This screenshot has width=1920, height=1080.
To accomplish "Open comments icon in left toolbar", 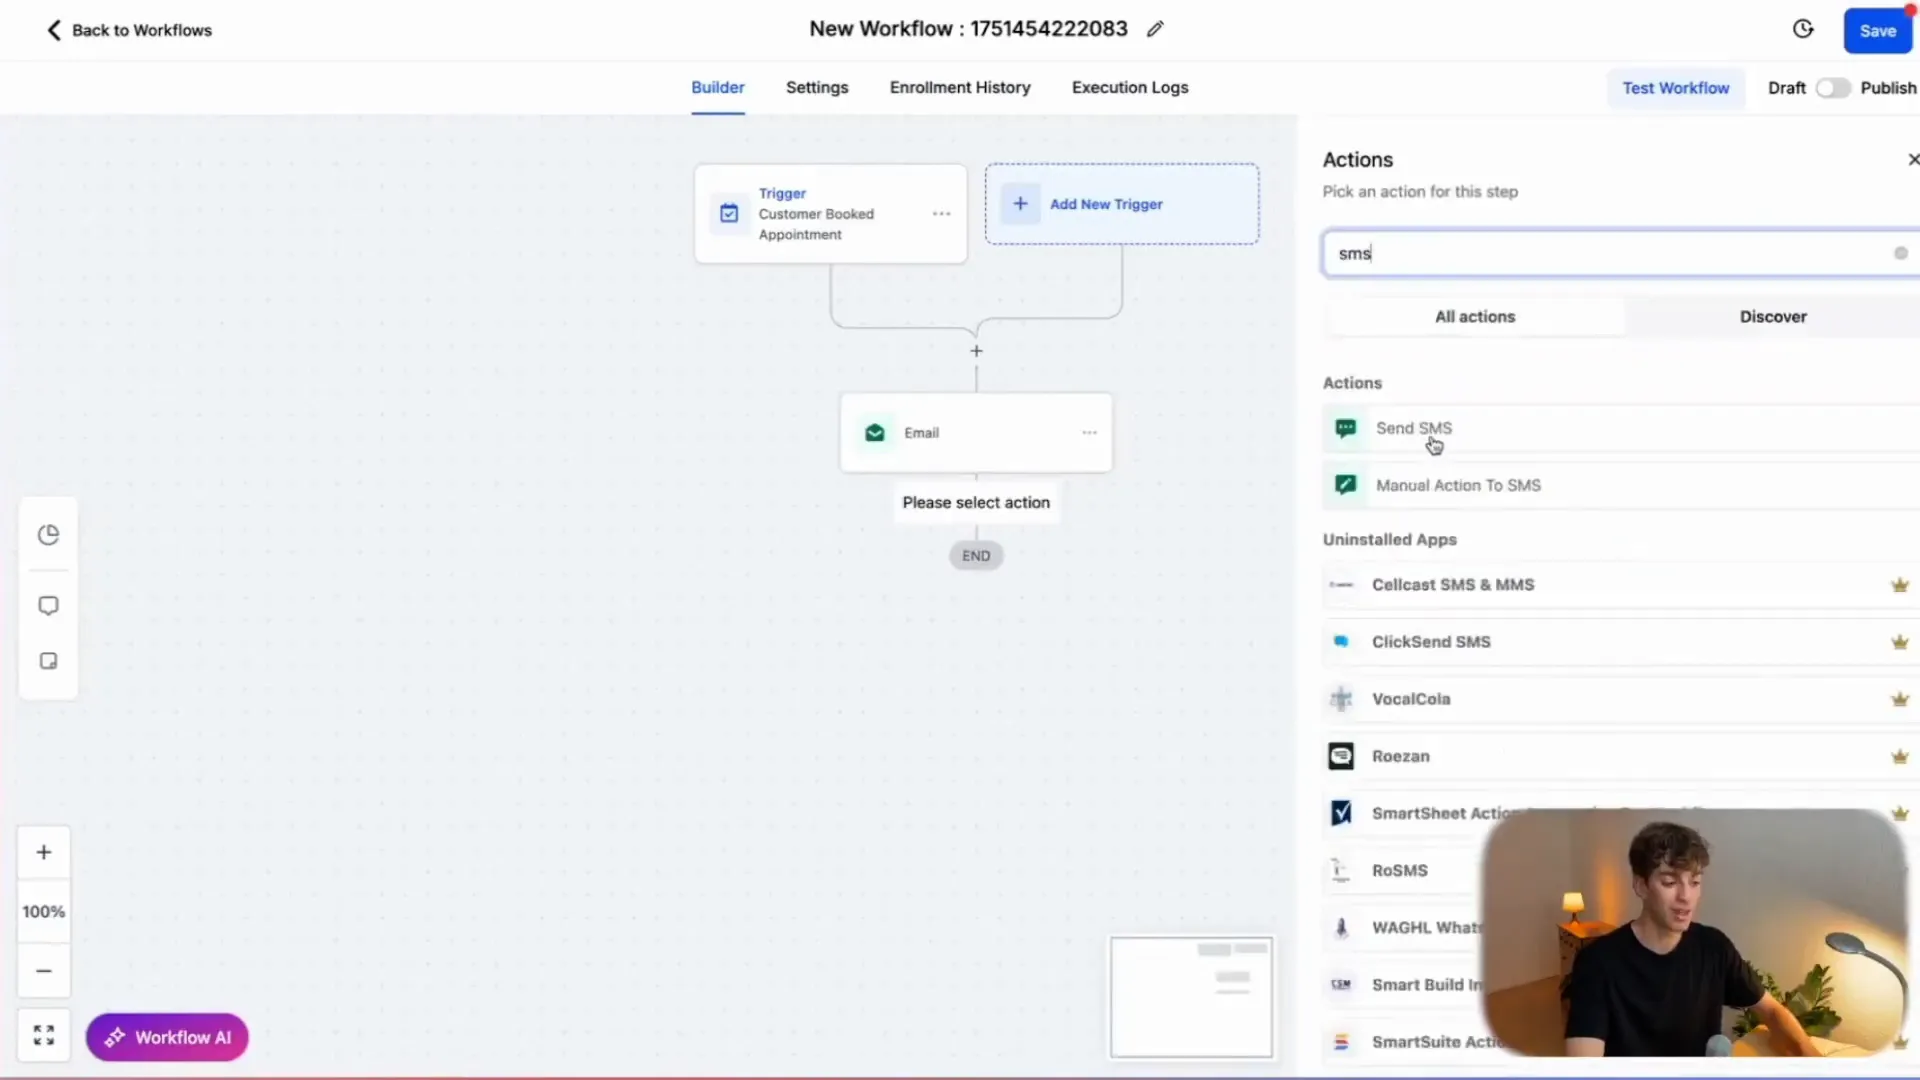I will pos(48,606).
